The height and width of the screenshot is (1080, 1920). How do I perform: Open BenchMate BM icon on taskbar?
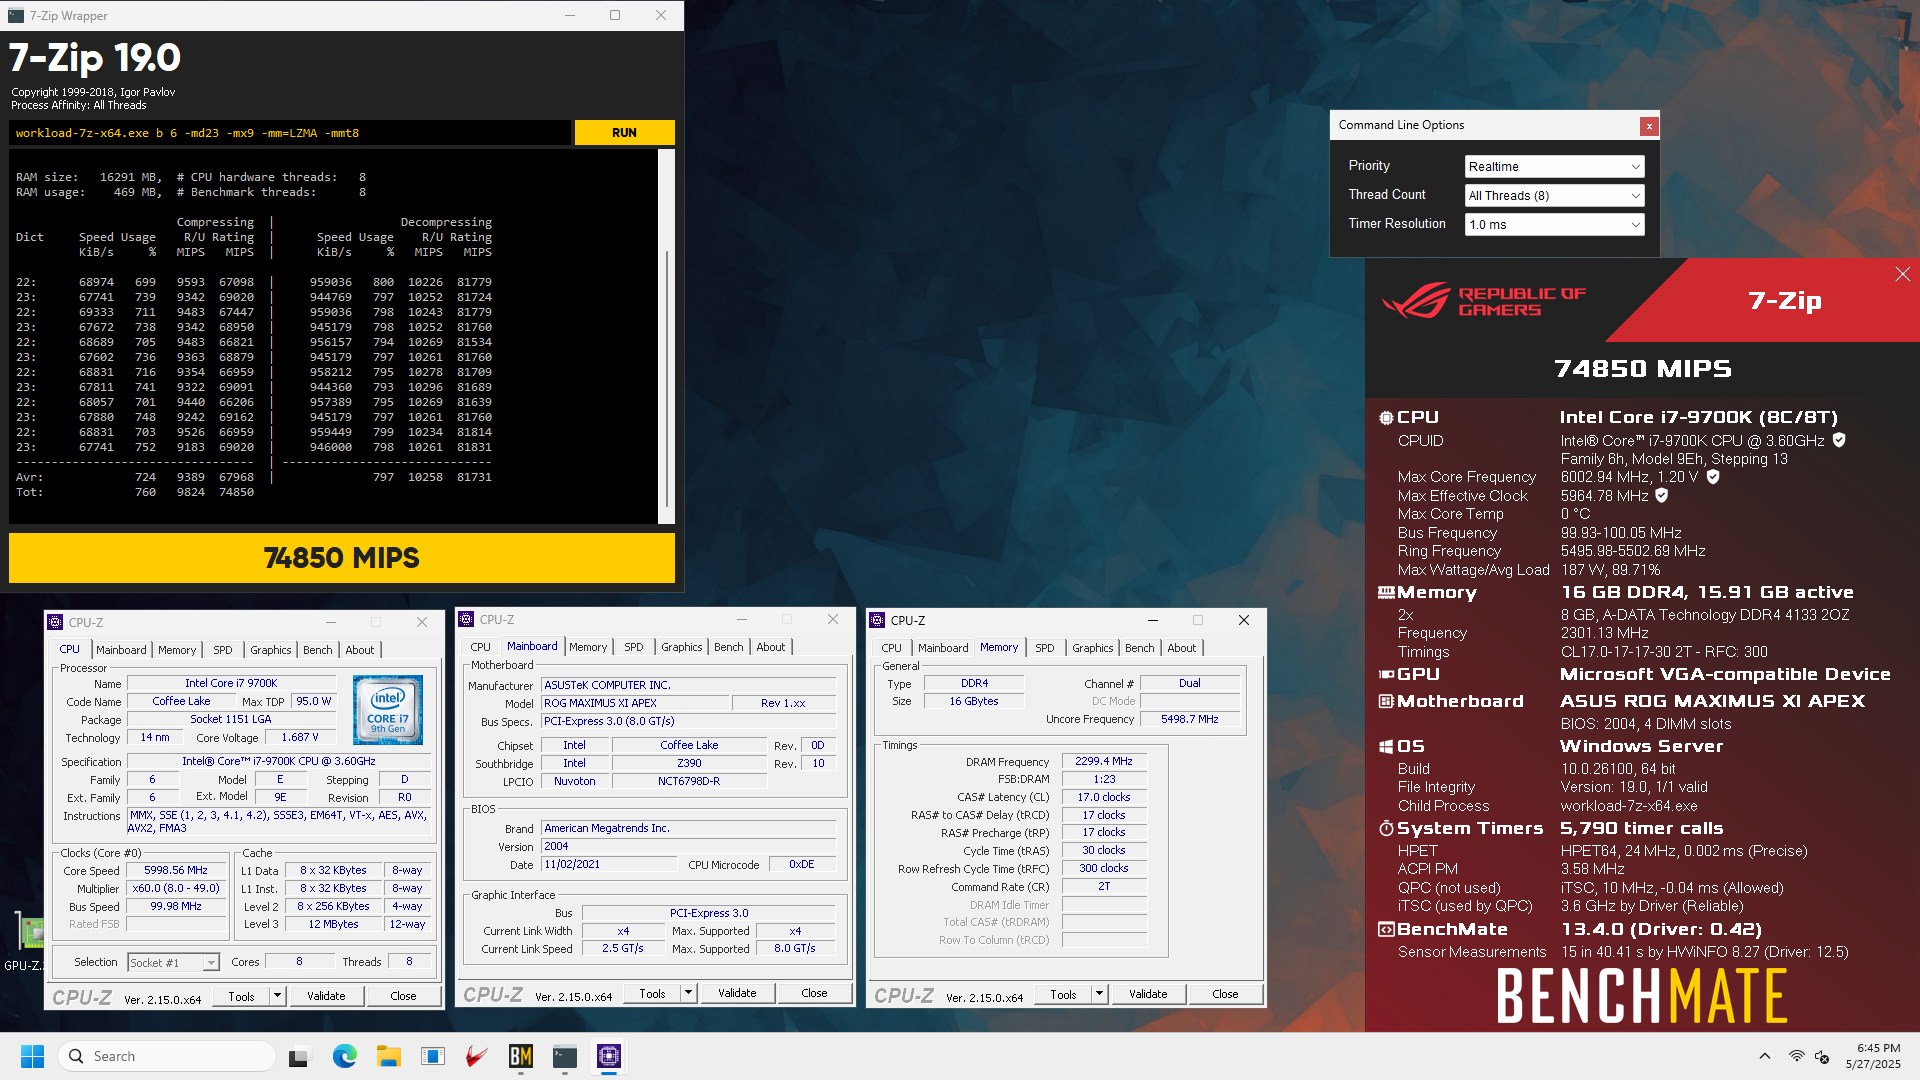point(520,1056)
